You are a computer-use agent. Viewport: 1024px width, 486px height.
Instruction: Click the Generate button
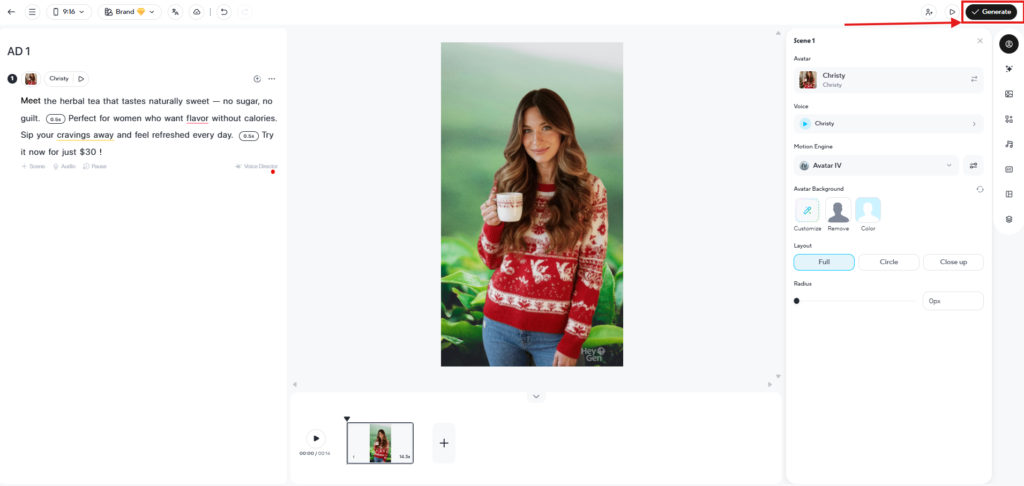click(991, 12)
